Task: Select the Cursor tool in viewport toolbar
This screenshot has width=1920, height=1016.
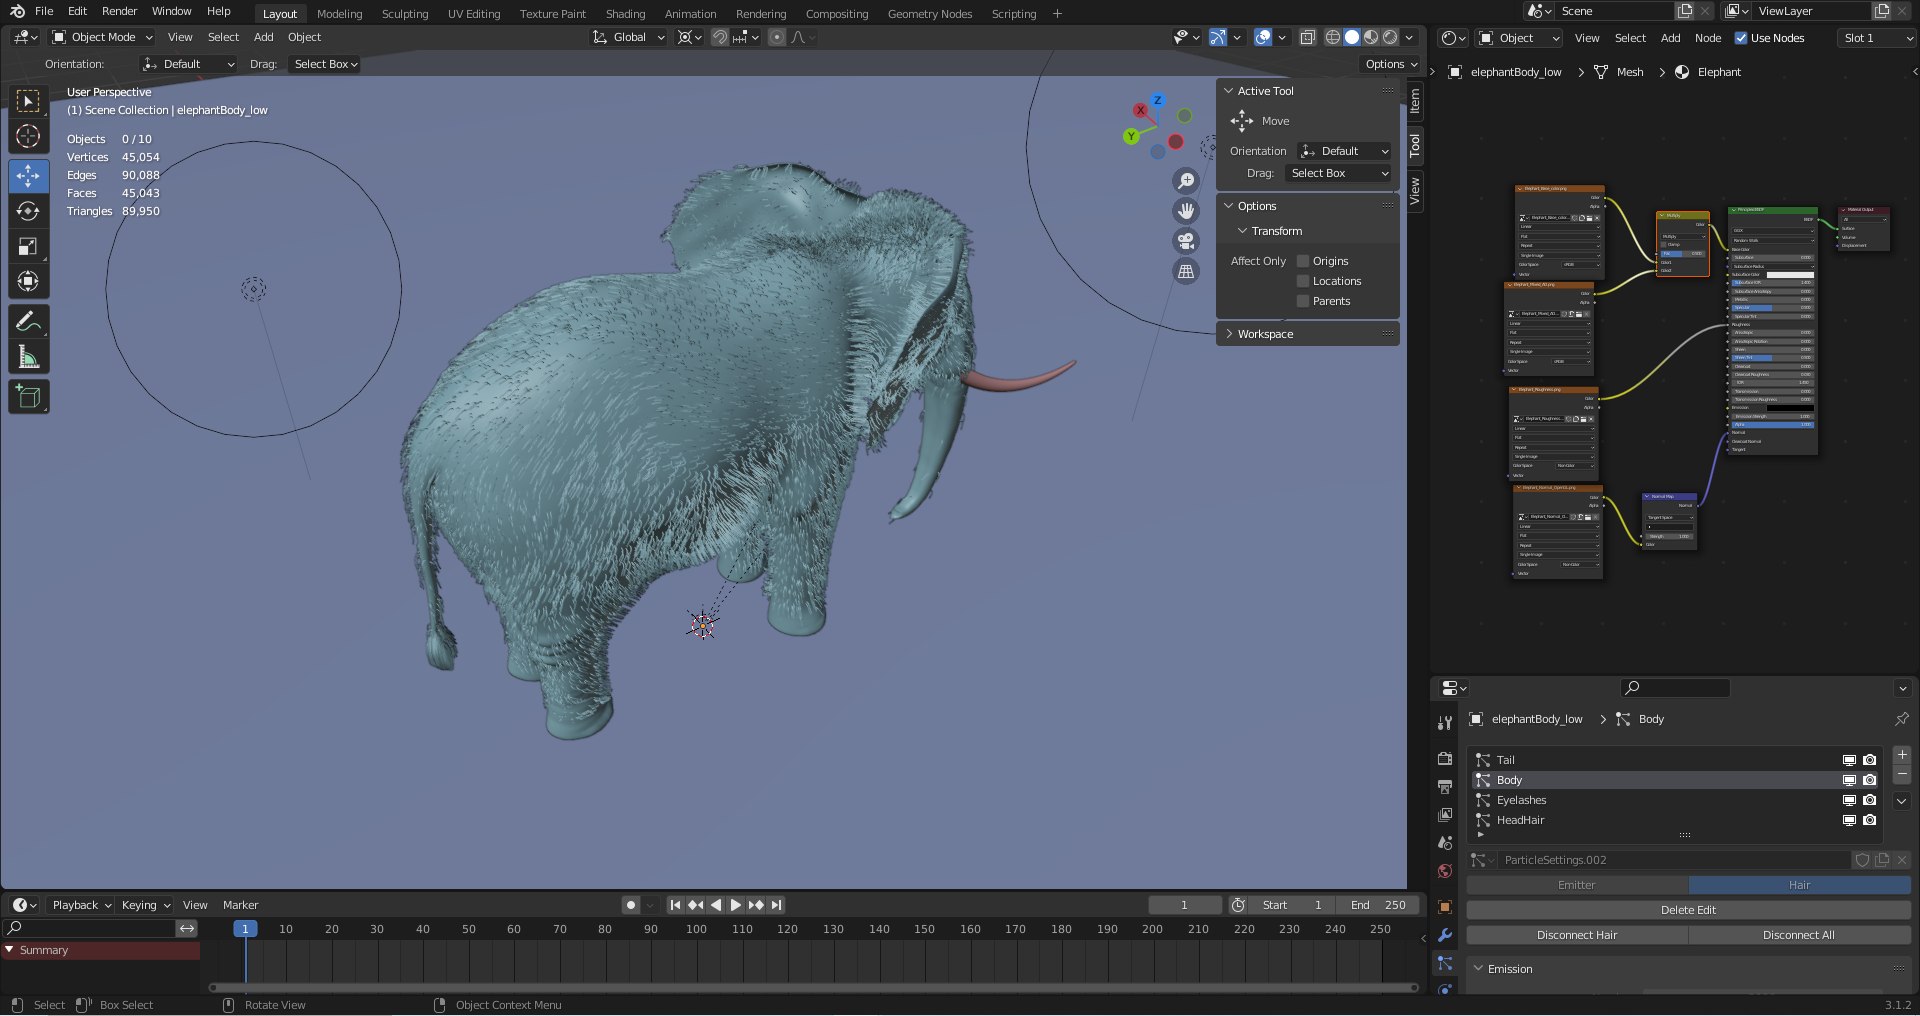Action: pyautogui.click(x=28, y=136)
